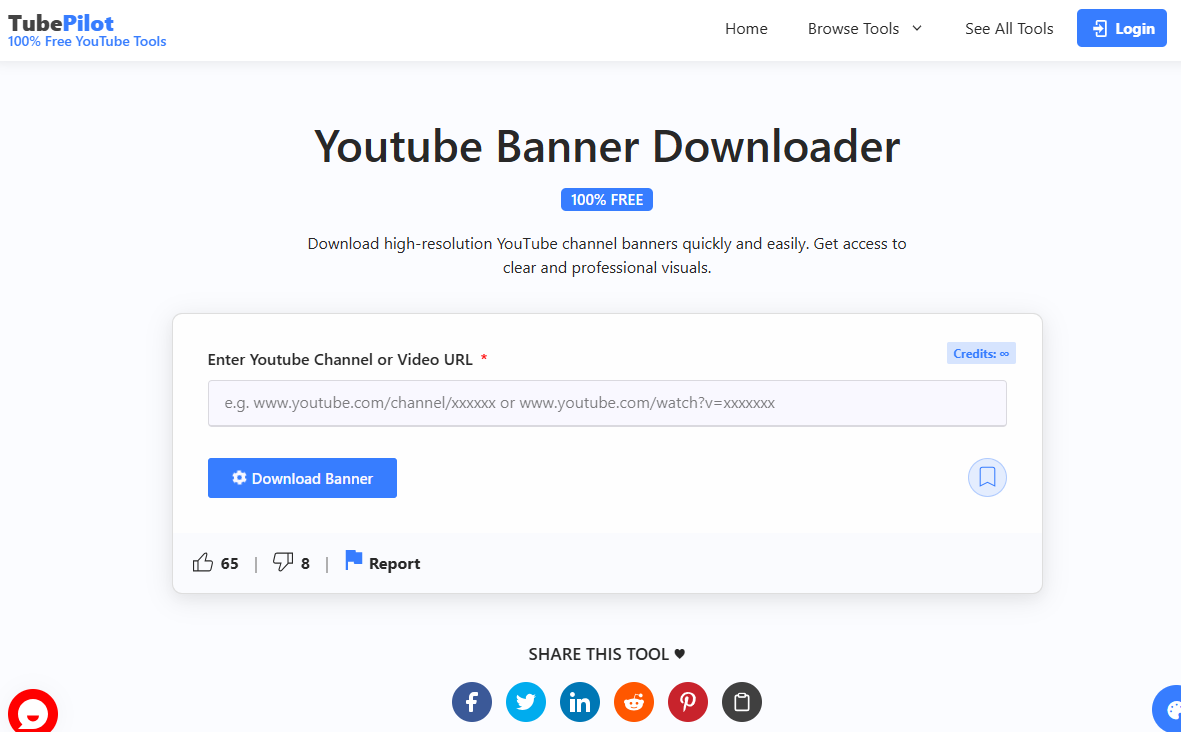The height and width of the screenshot is (732, 1181).
Task: Click the LinkedIn share icon
Action: point(580,702)
